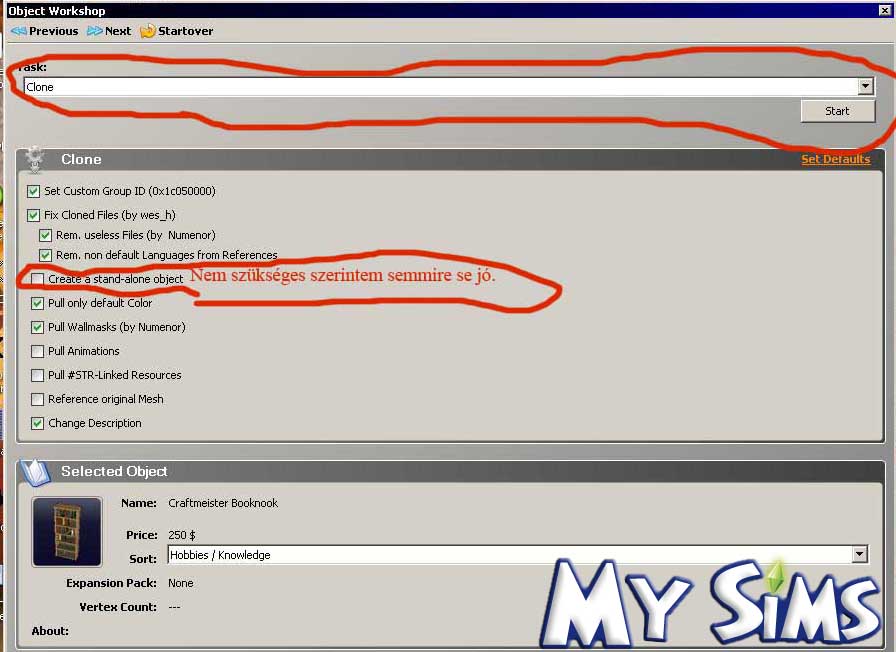Select the Craftmeister Booknook name text
The width and height of the screenshot is (896, 652).
click(223, 503)
